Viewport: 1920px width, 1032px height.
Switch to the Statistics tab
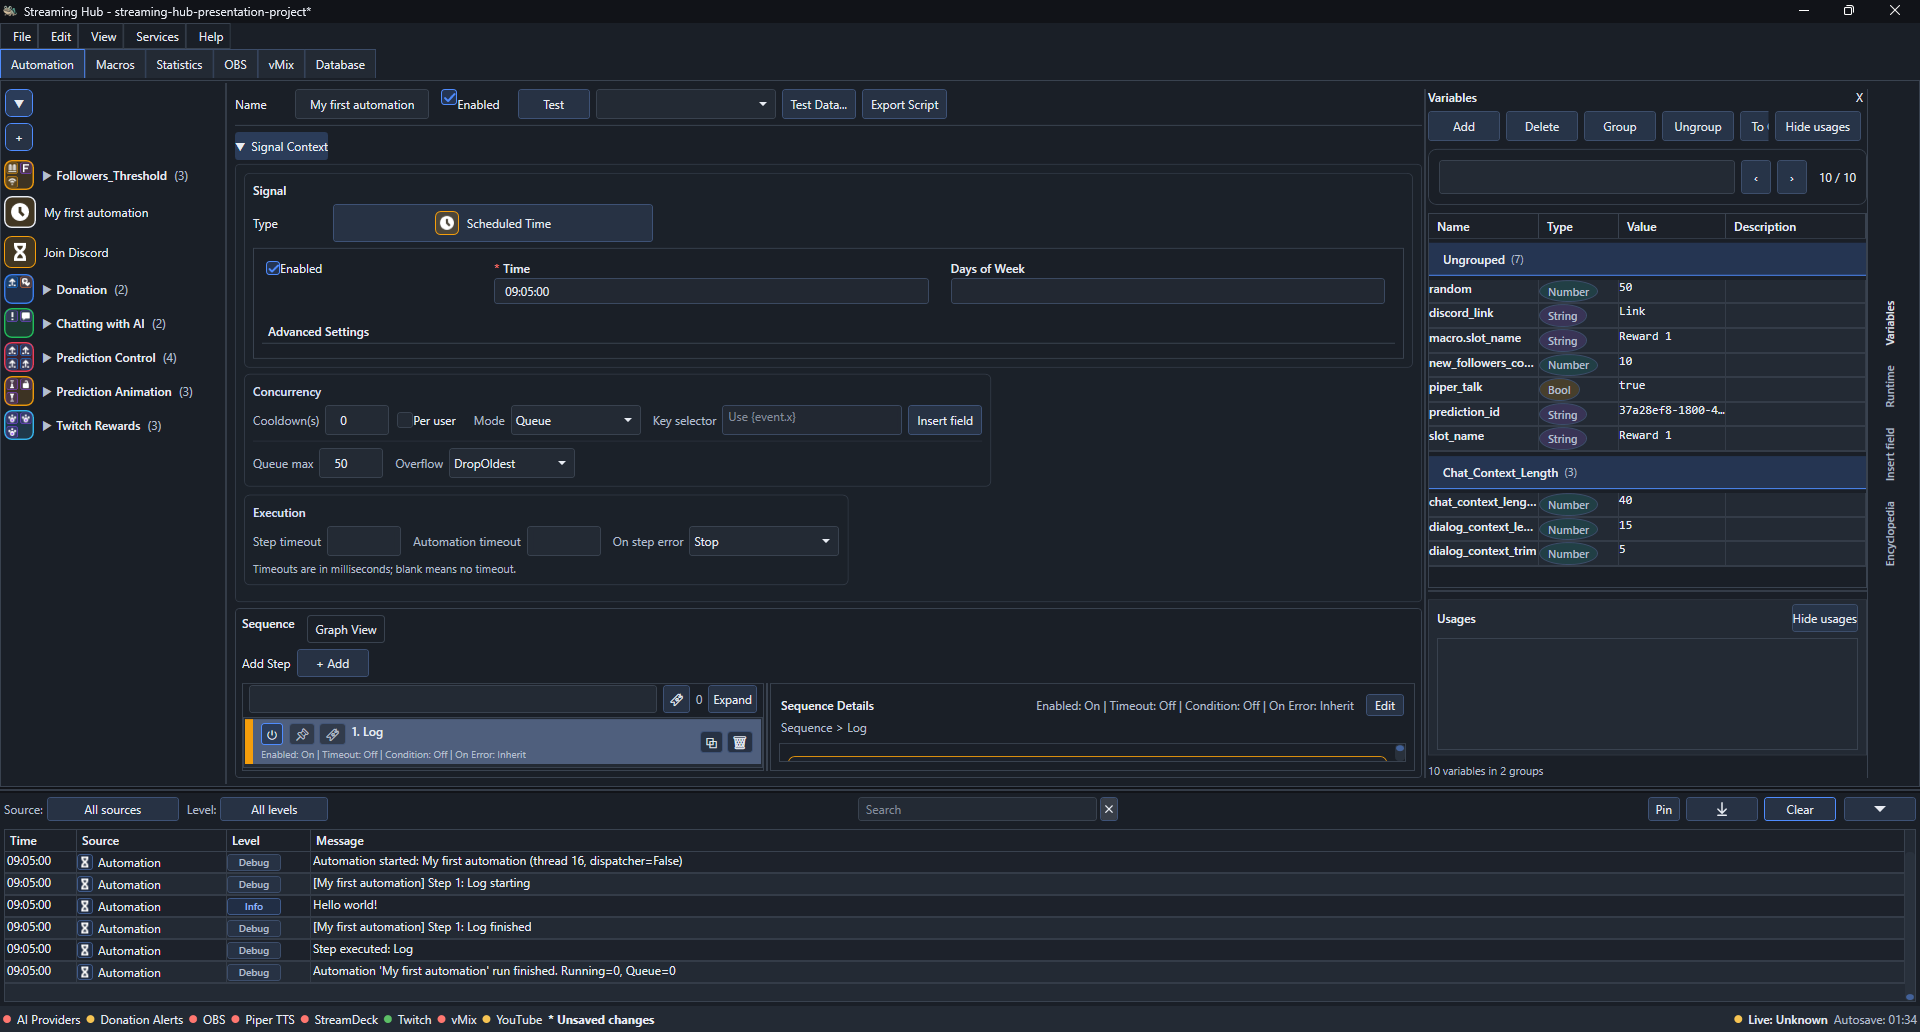[x=179, y=64]
